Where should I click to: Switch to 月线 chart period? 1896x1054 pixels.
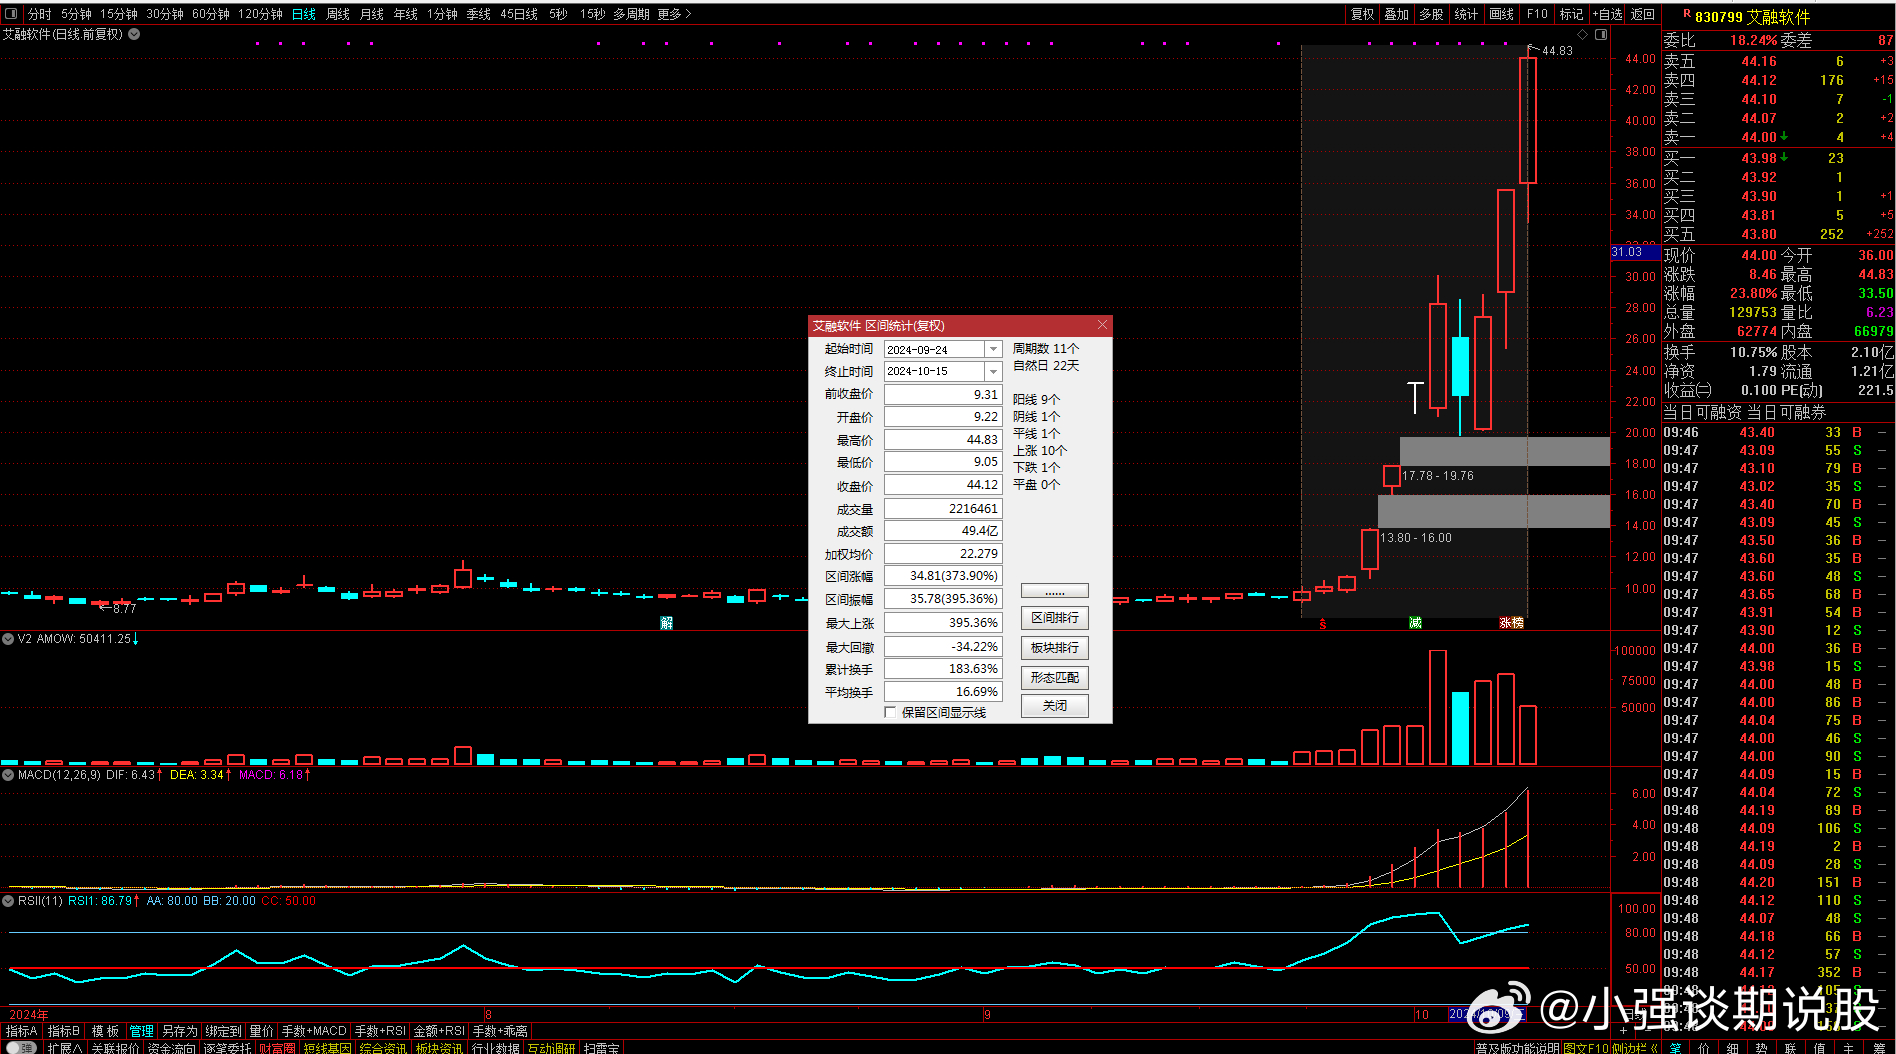tap(372, 14)
